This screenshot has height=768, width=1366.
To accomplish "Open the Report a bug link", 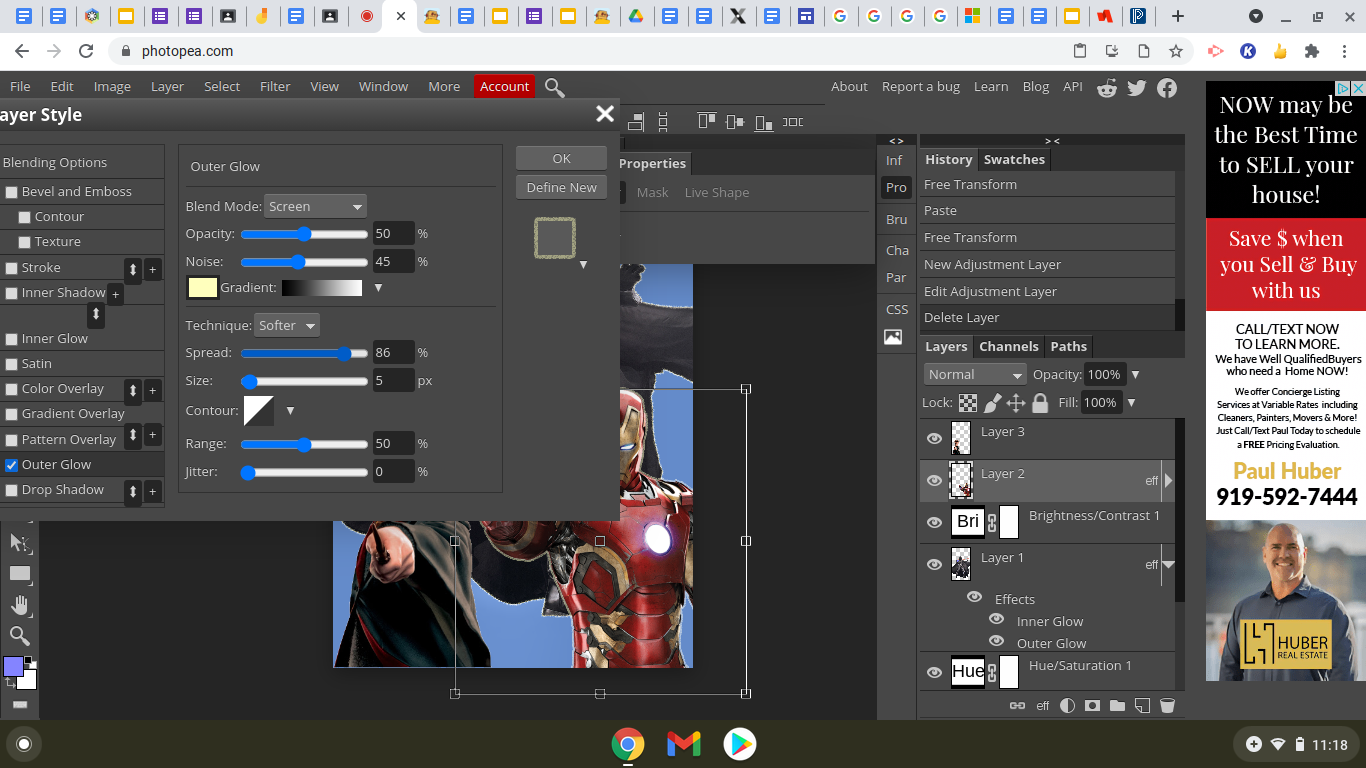I will click(x=921, y=86).
